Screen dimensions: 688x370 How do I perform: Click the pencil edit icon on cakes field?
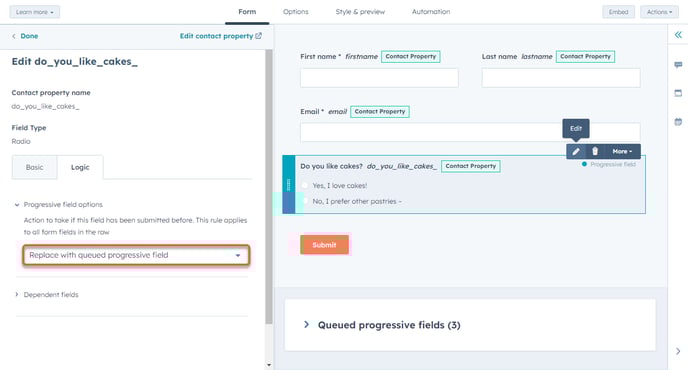pyautogui.click(x=576, y=151)
